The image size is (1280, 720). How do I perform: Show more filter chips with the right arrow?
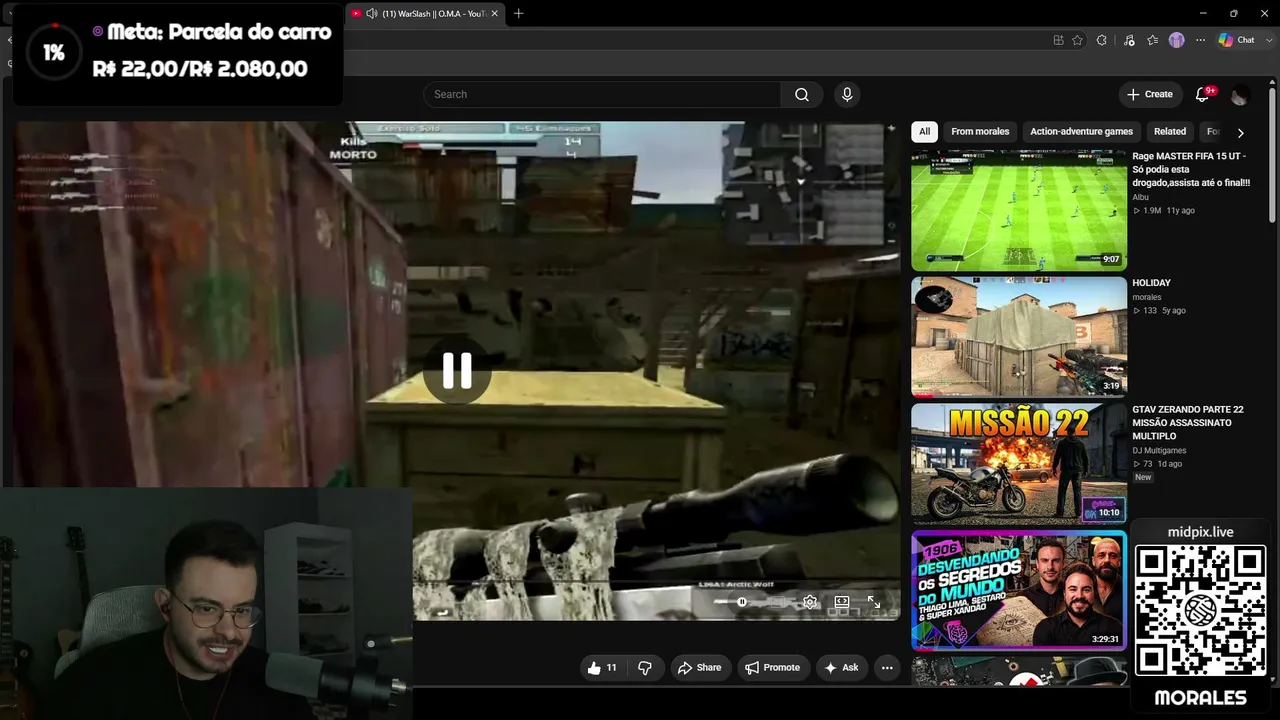(1241, 133)
